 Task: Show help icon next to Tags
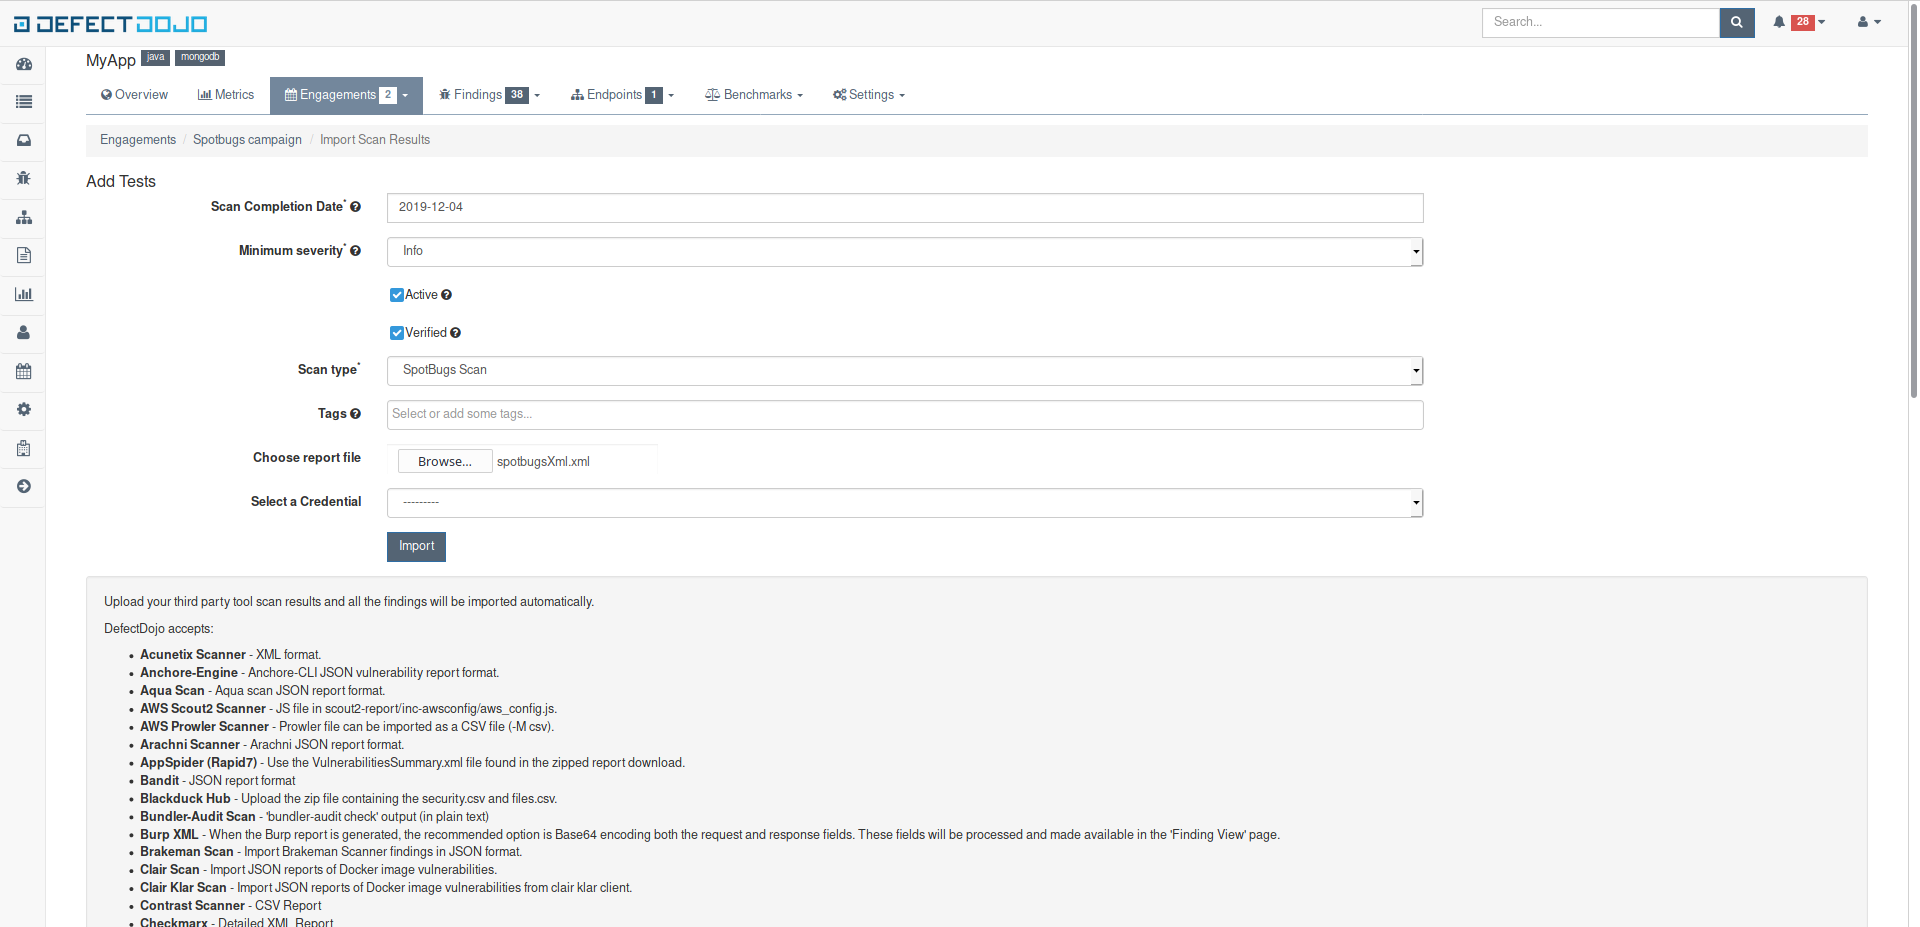point(355,414)
